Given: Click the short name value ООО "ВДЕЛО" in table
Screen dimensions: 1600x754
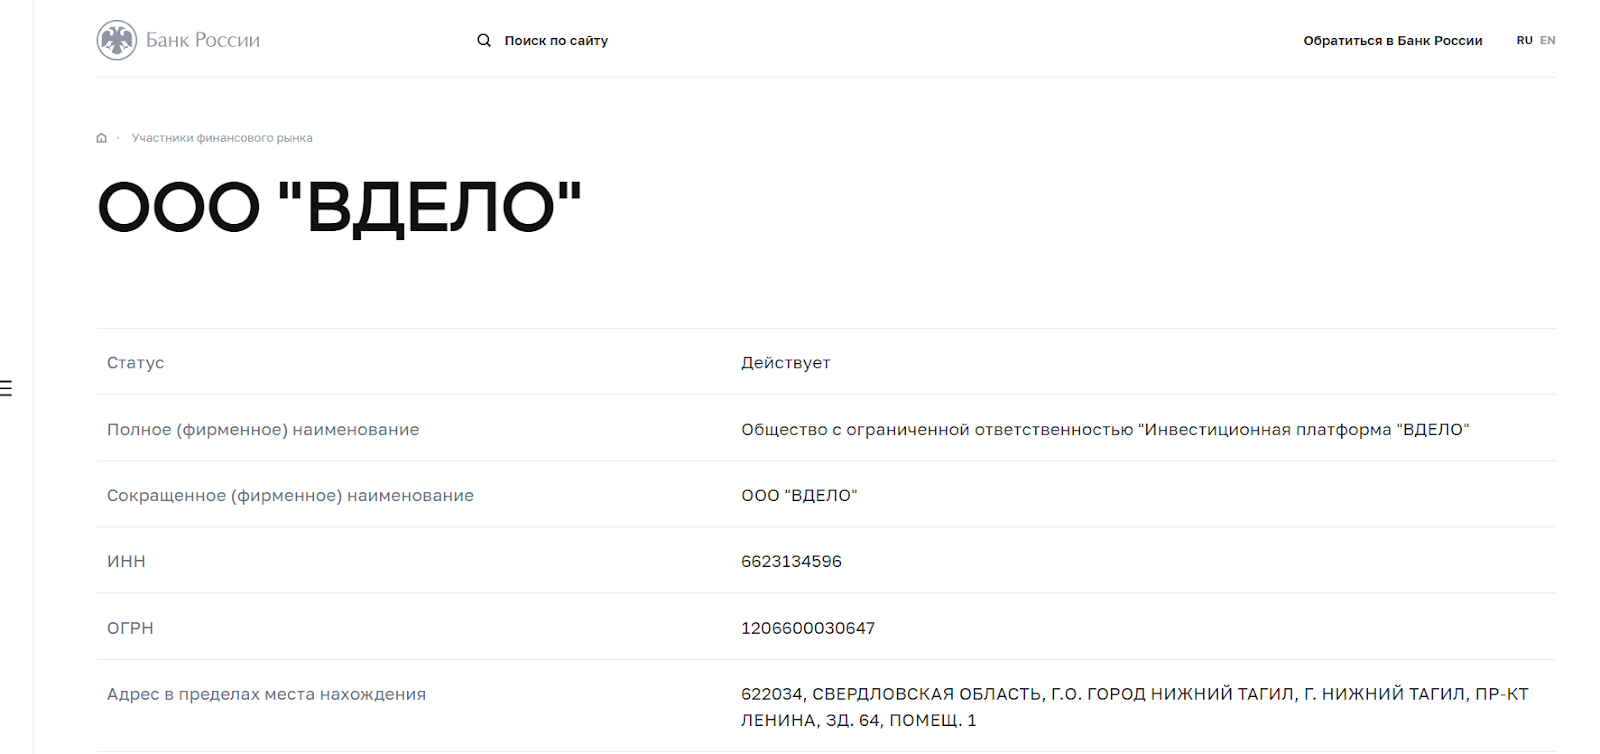Looking at the screenshot, I should (x=799, y=496).
